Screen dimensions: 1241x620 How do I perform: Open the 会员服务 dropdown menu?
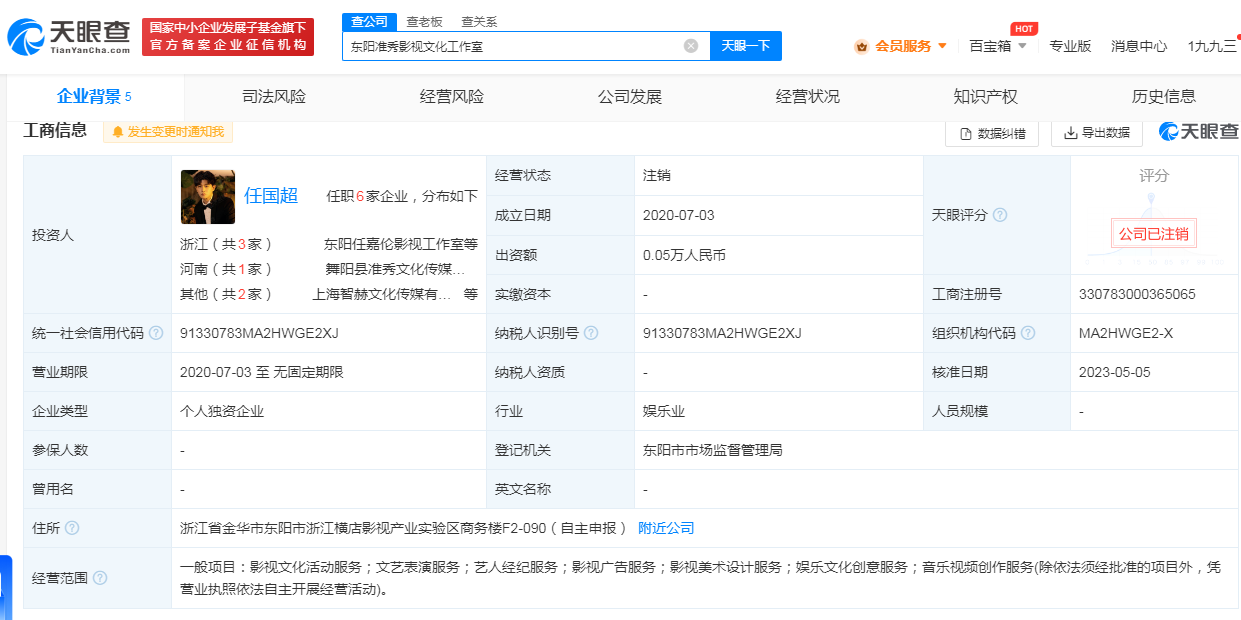(x=900, y=46)
